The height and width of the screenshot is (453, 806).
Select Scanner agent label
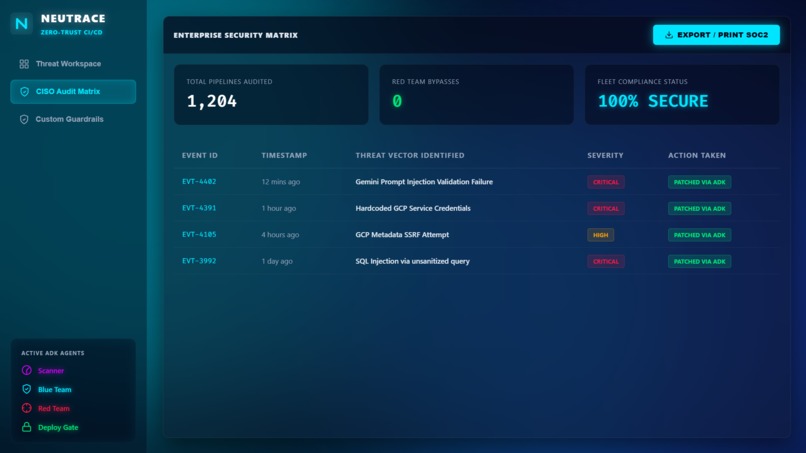pyautogui.click(x=51, y=371)
